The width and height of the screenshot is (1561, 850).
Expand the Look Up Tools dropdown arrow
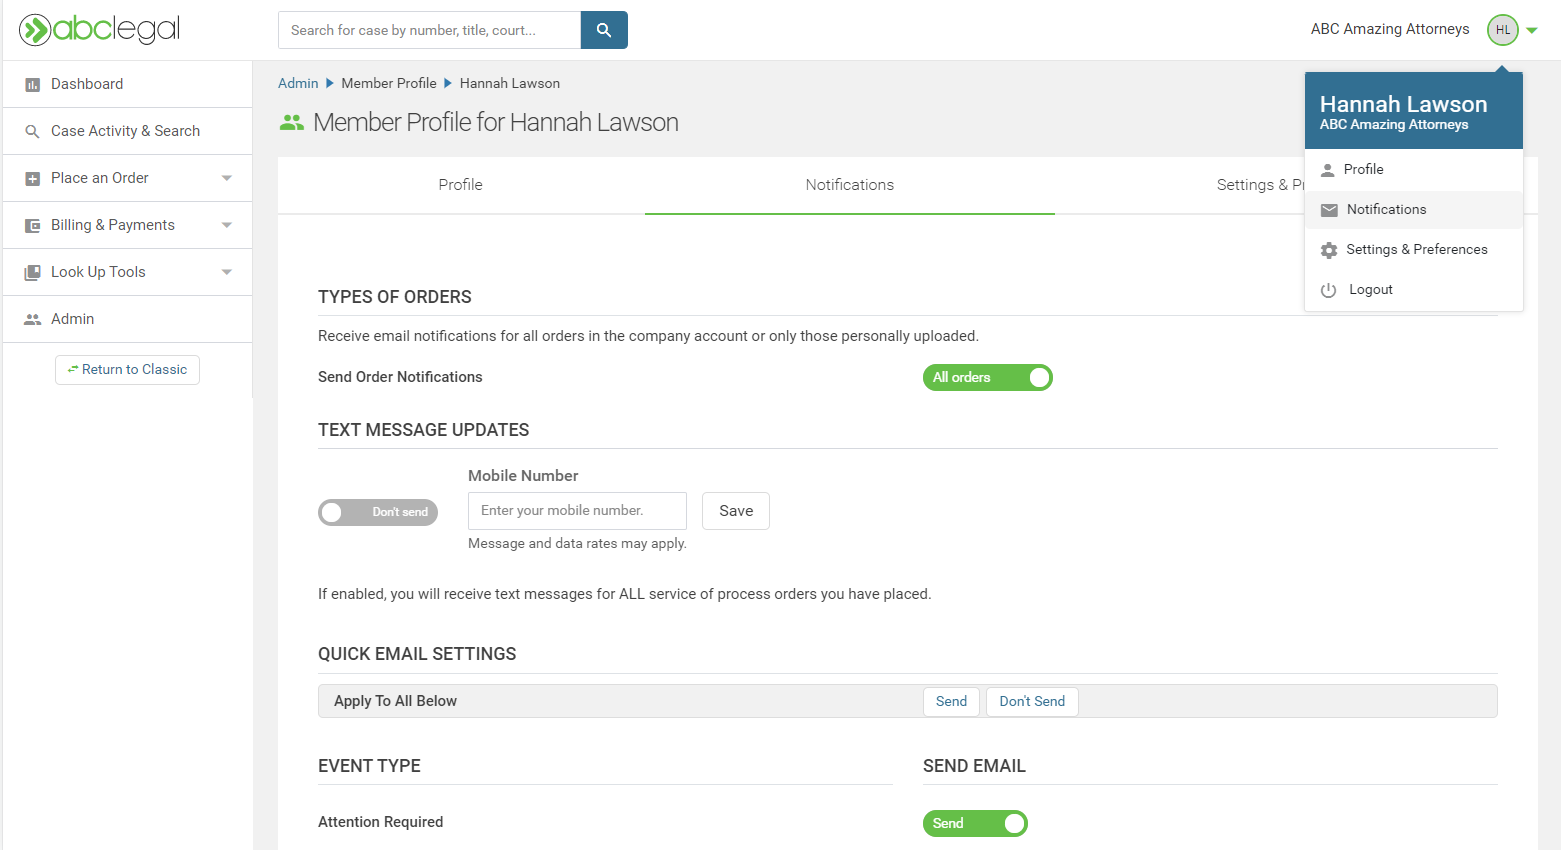227,272
